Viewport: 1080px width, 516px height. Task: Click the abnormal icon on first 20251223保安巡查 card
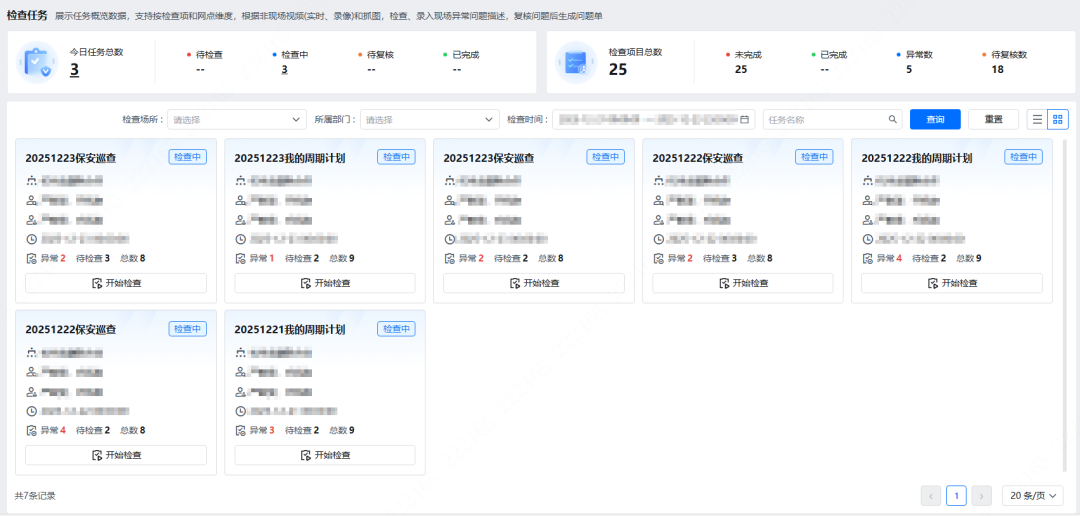point(31,258)
